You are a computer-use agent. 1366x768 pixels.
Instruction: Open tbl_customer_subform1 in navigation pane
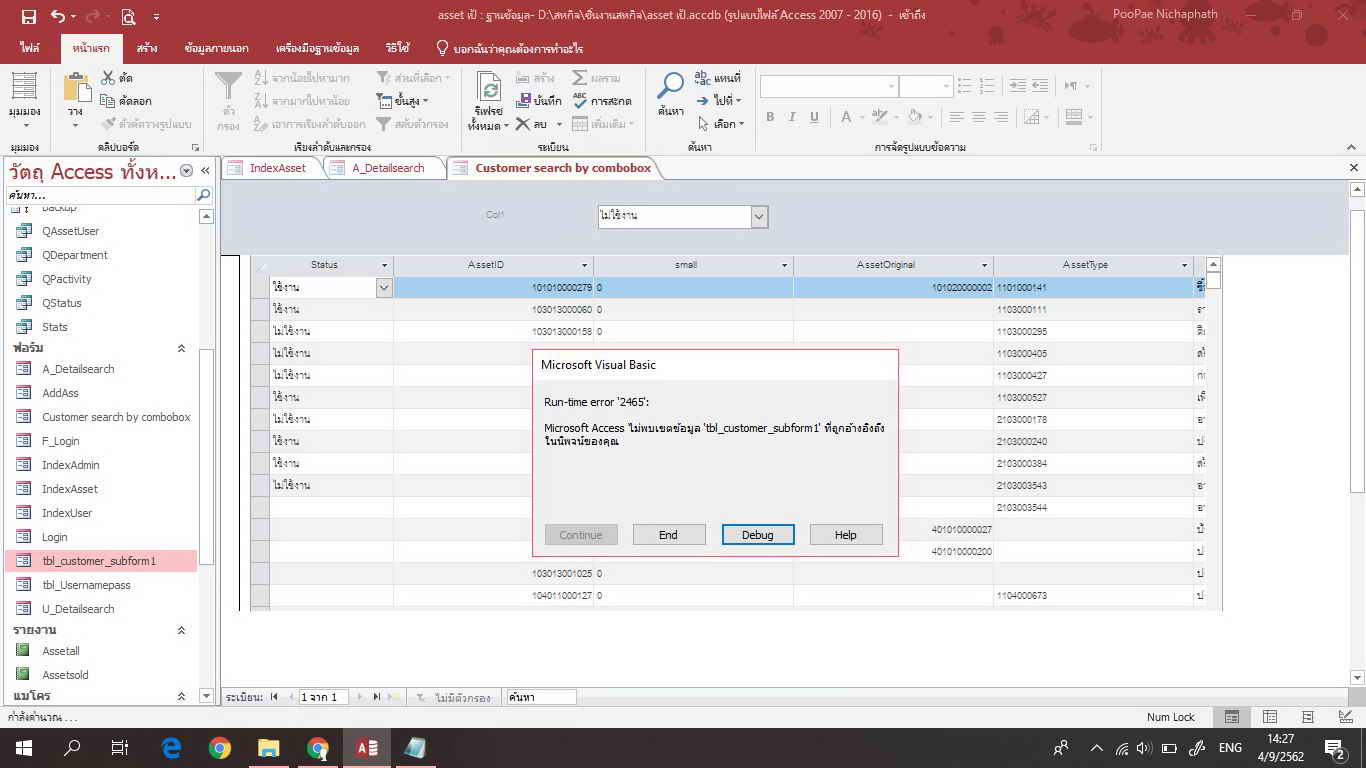[100, 561]
